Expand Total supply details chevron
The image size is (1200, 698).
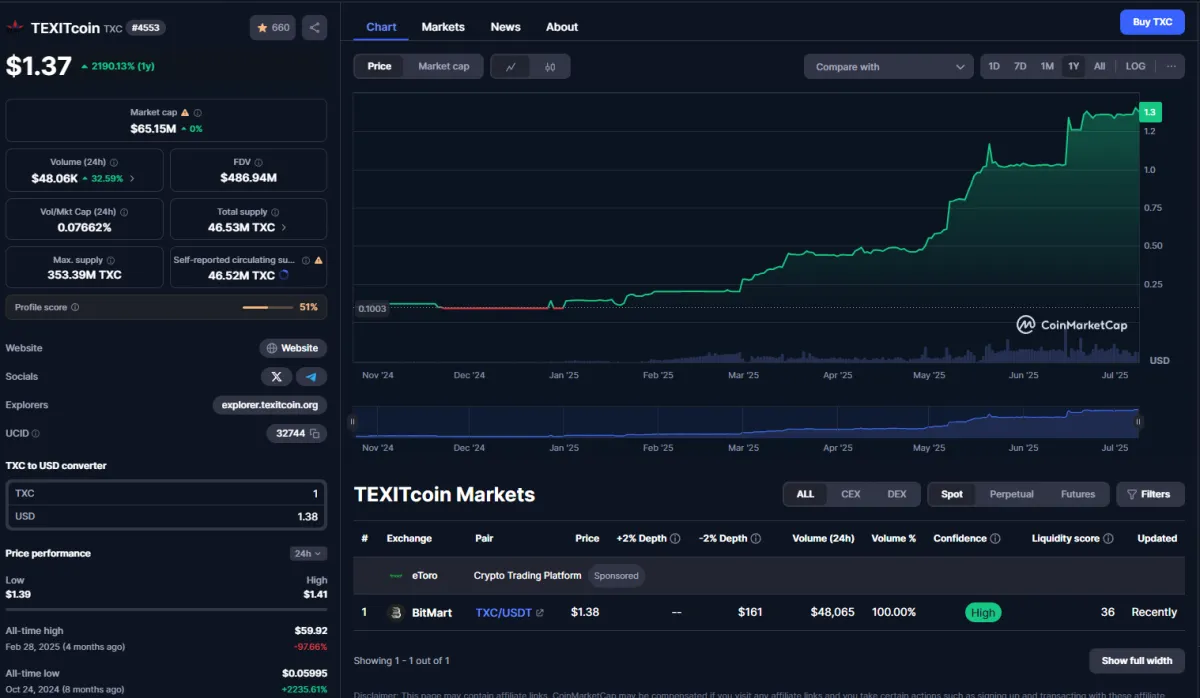pyautogui.click(x=284, y=228)
